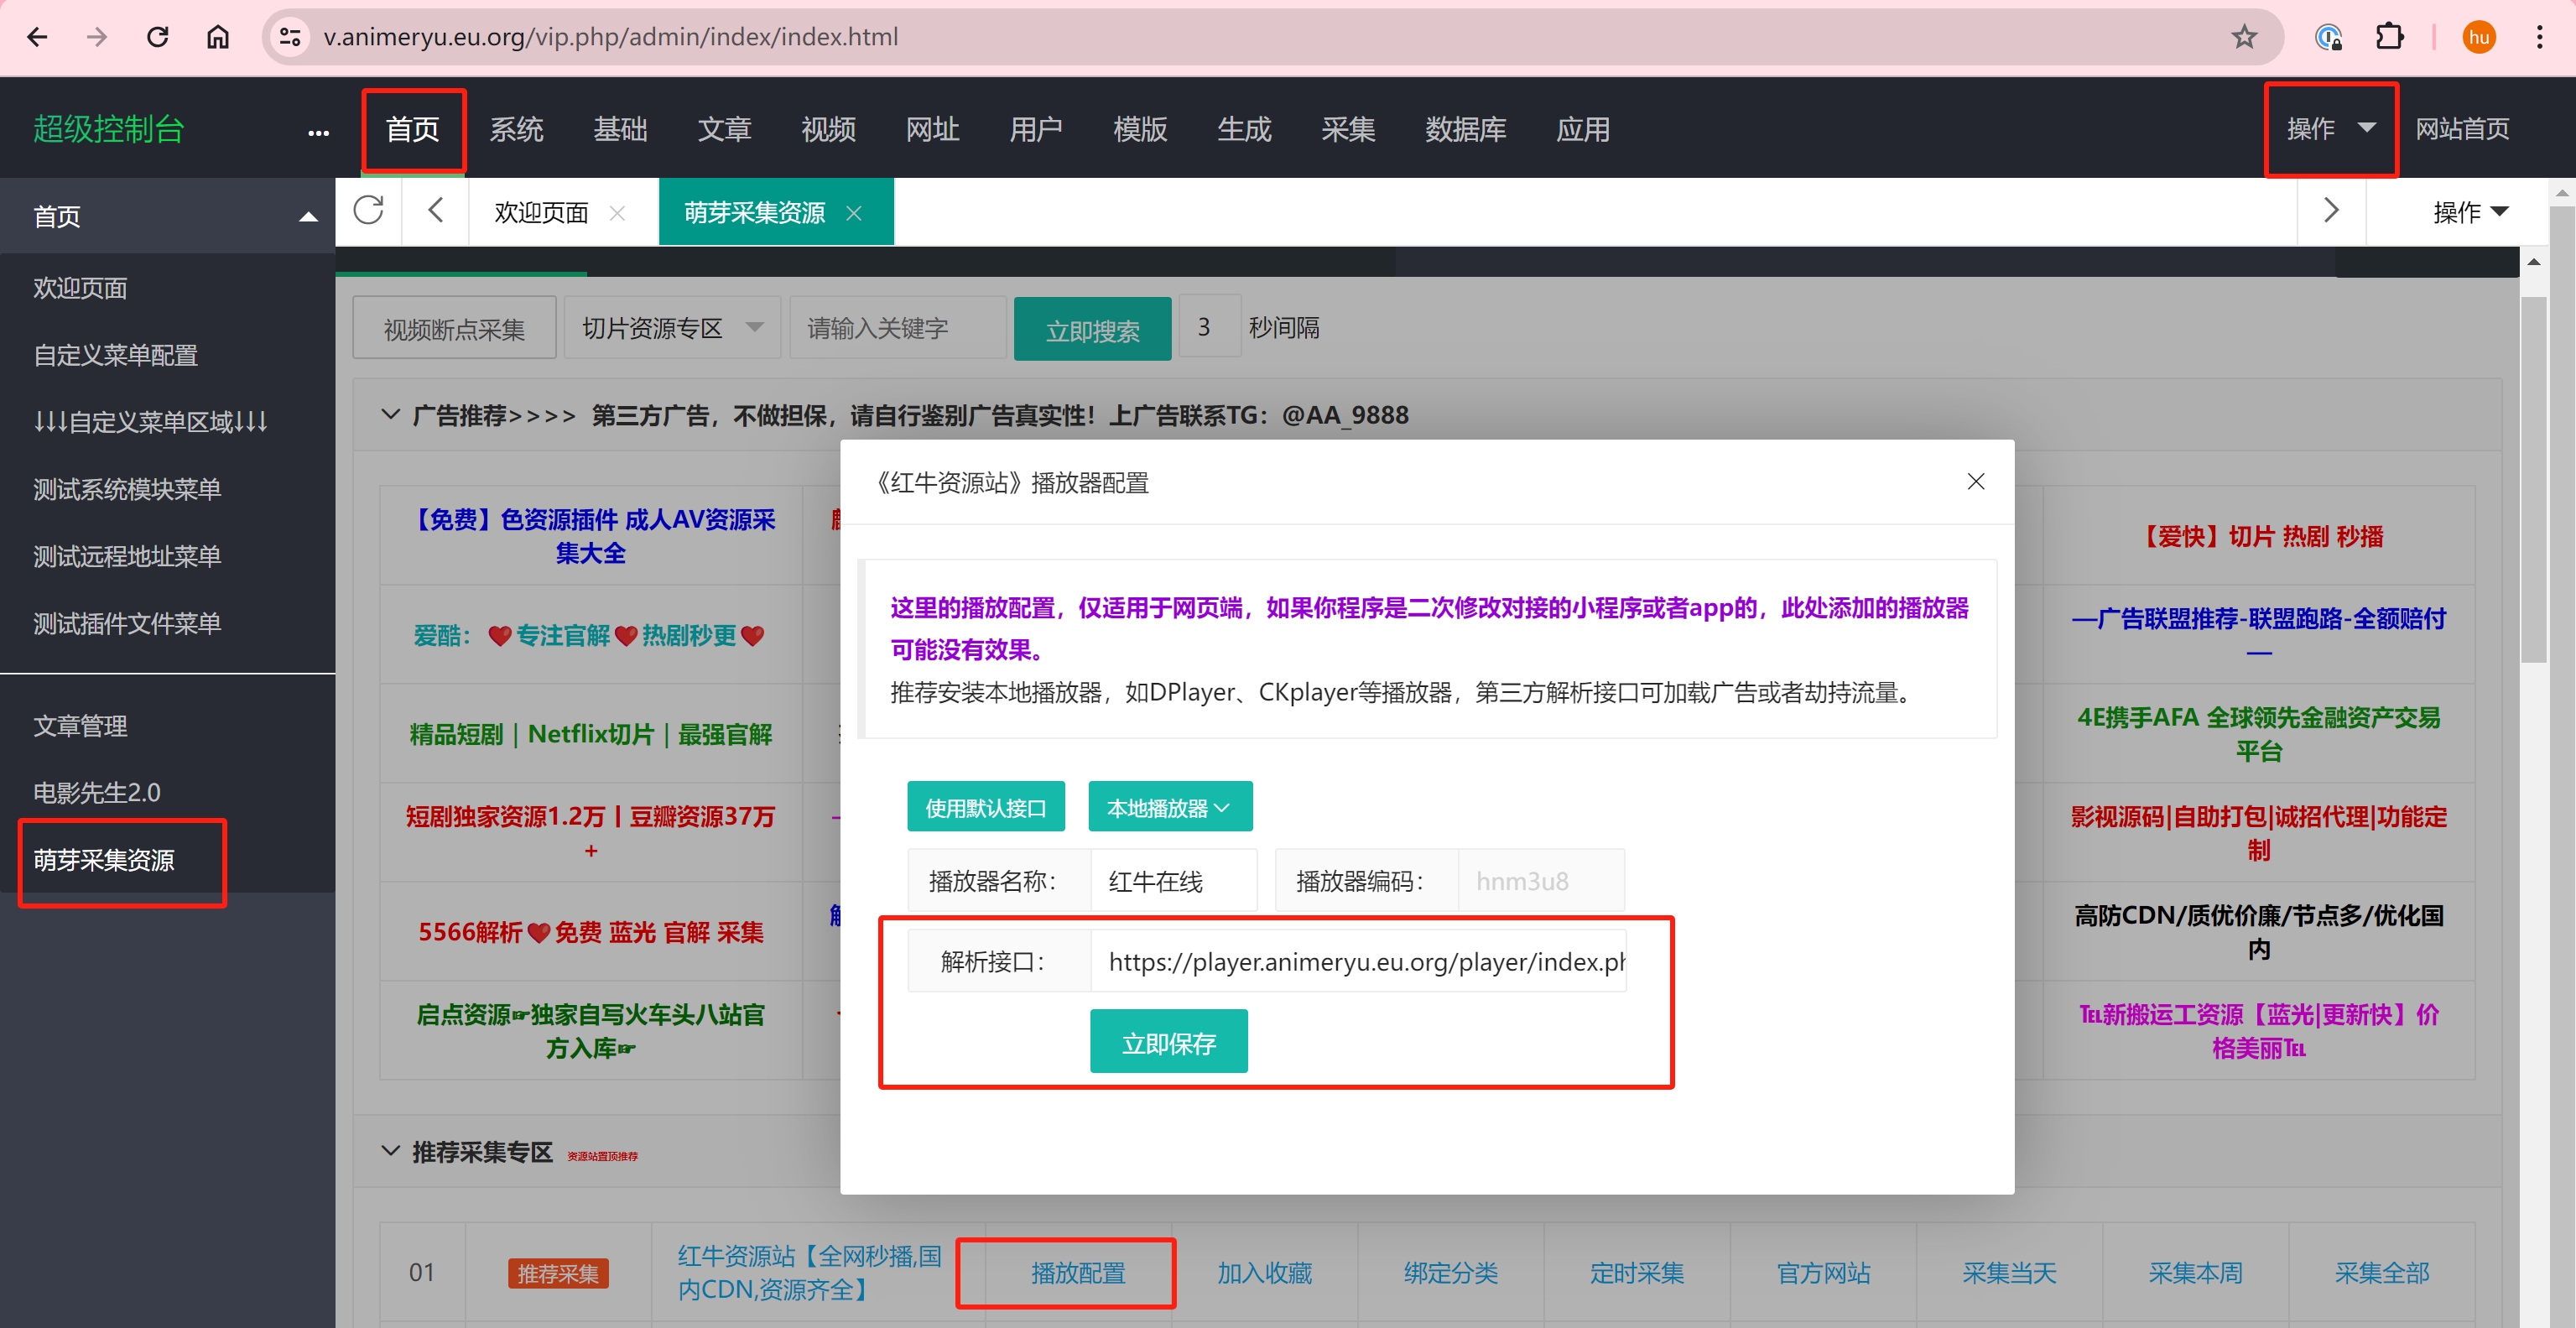Close the 播放器配置 dialog with the X
2576x1328 pixels.
1975,482
